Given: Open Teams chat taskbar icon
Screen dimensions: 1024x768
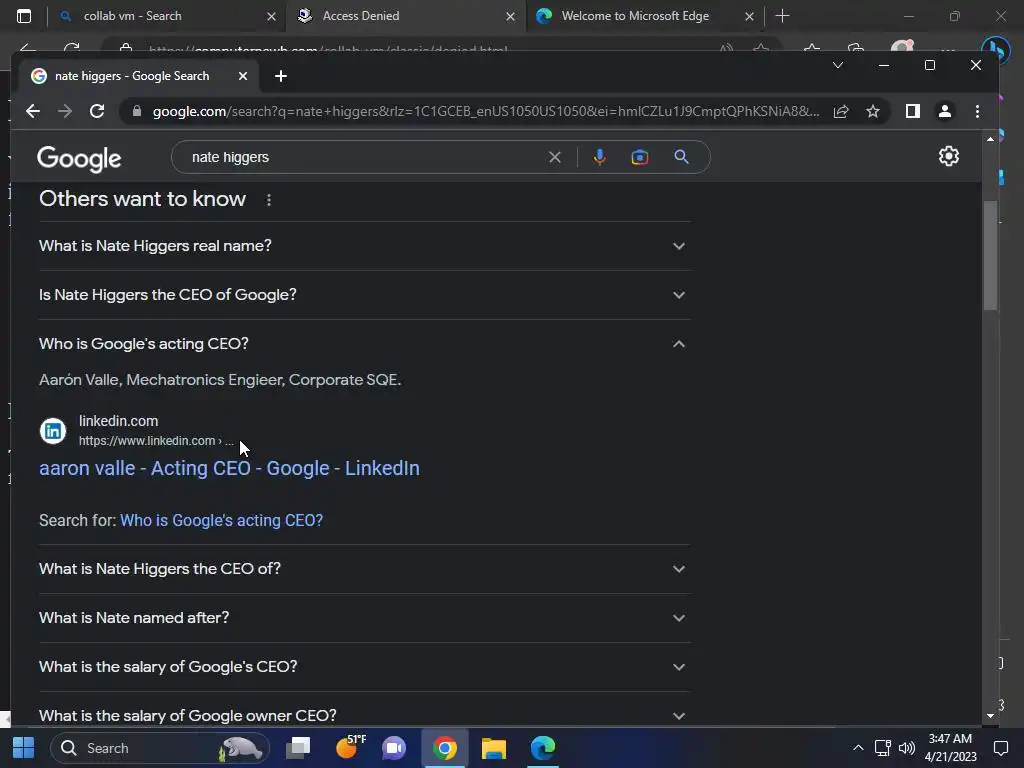Looking at the screenshot, I should click(394, 748).
